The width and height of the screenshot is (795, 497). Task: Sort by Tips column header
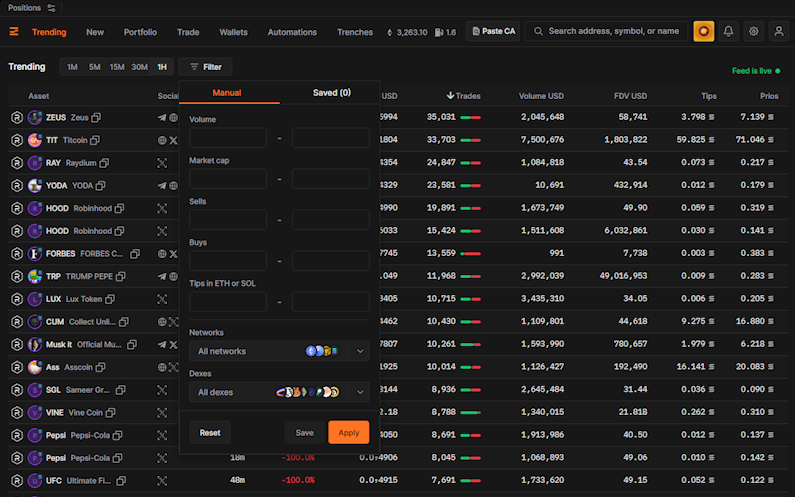pyautogui.click(x=709, y=96)
